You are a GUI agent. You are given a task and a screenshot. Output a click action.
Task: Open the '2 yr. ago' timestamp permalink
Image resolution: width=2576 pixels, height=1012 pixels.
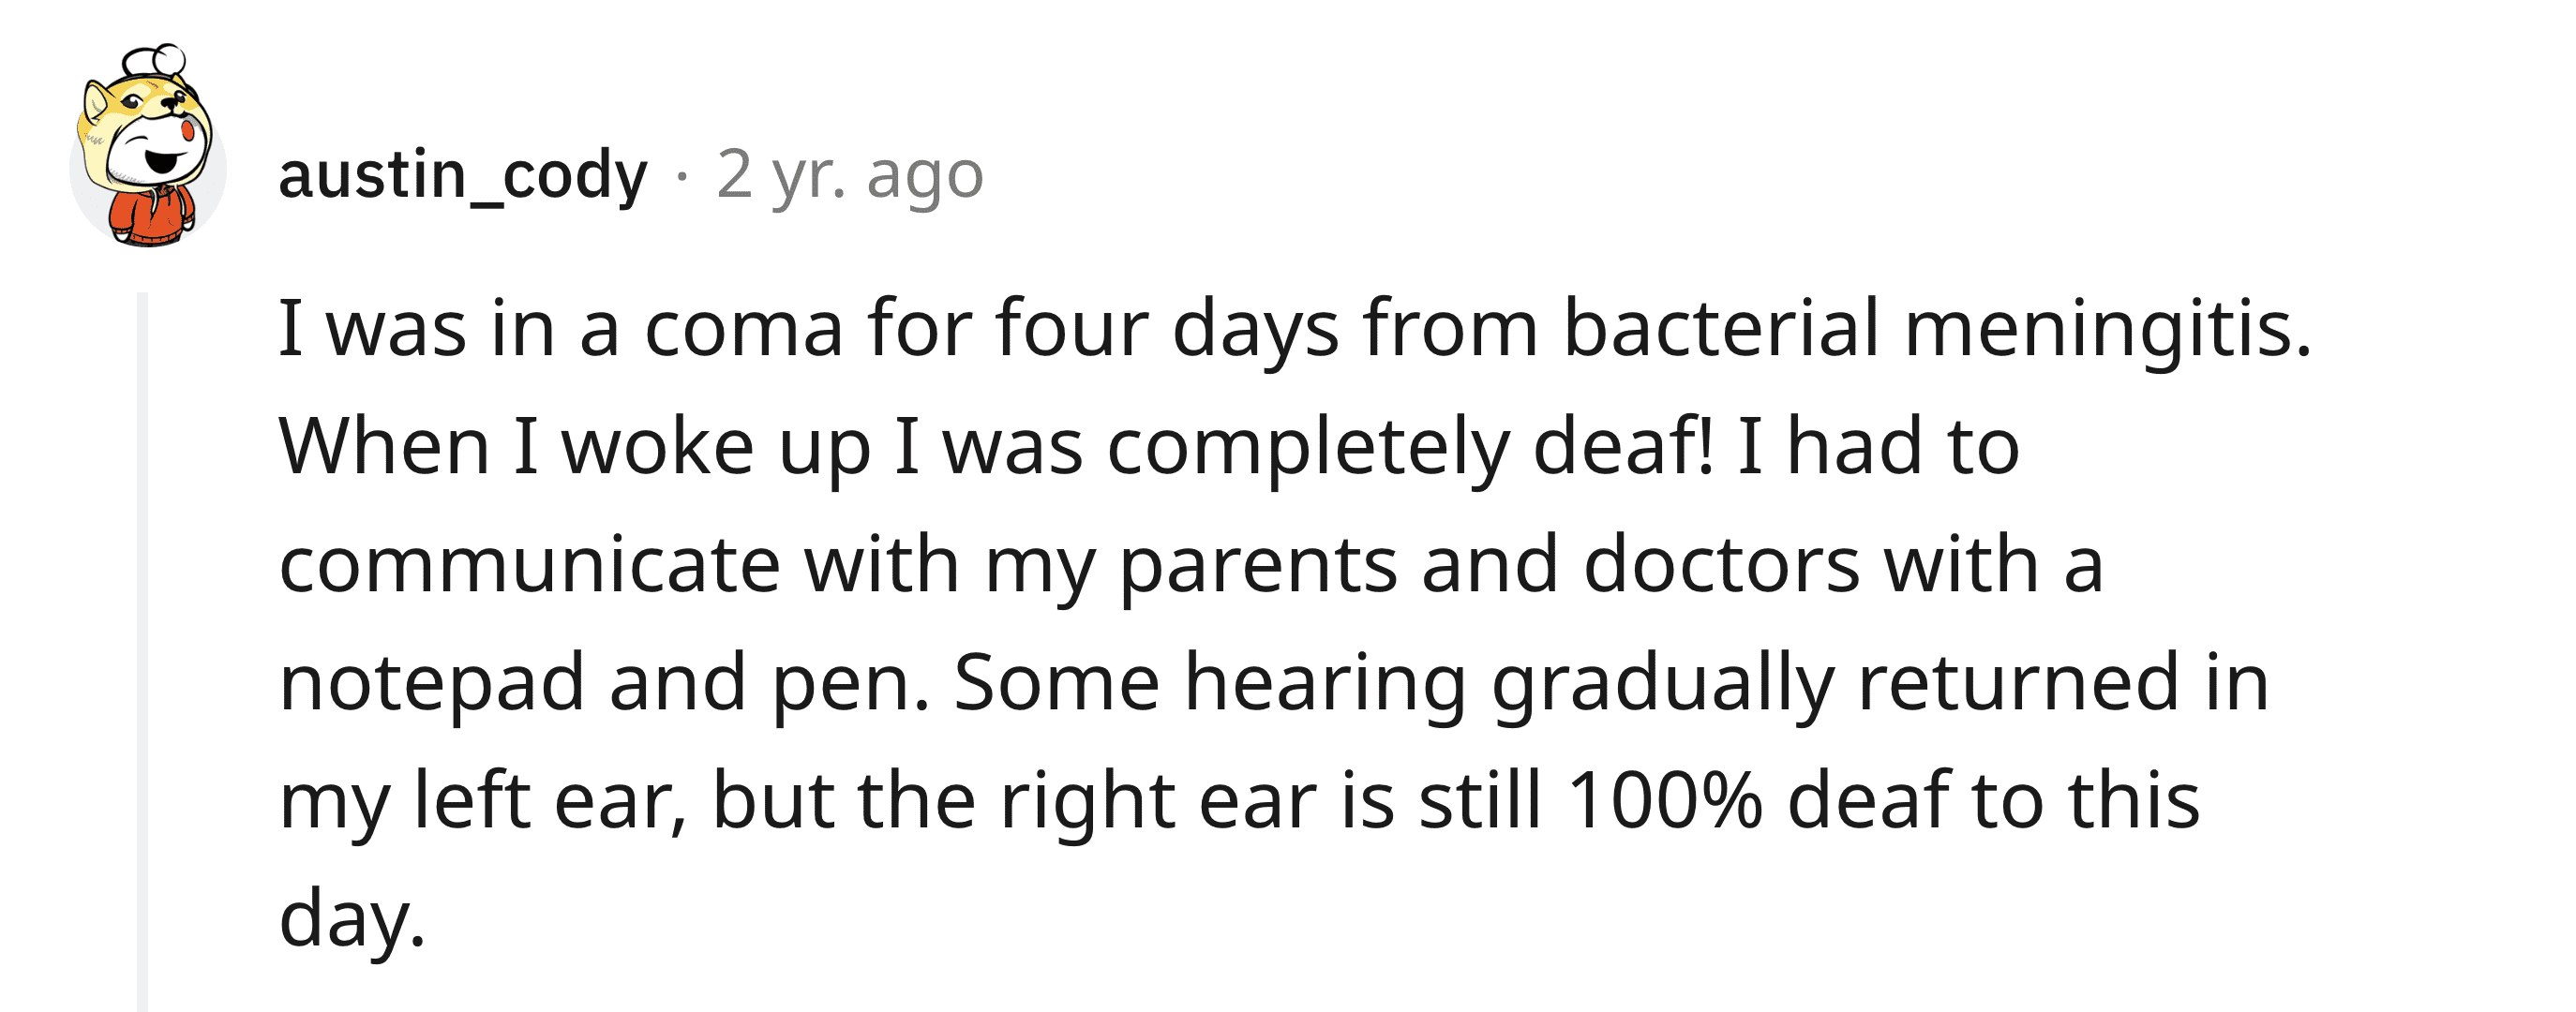coord(850,175)
